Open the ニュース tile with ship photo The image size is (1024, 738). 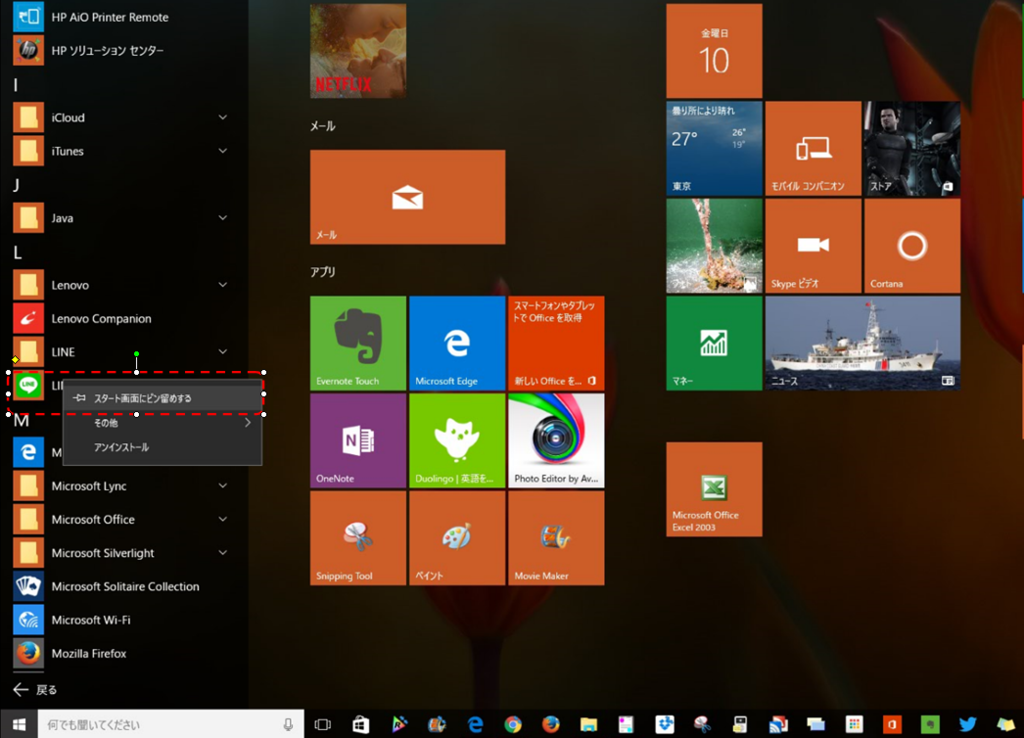pyautogui.click(x=863, y=343)
